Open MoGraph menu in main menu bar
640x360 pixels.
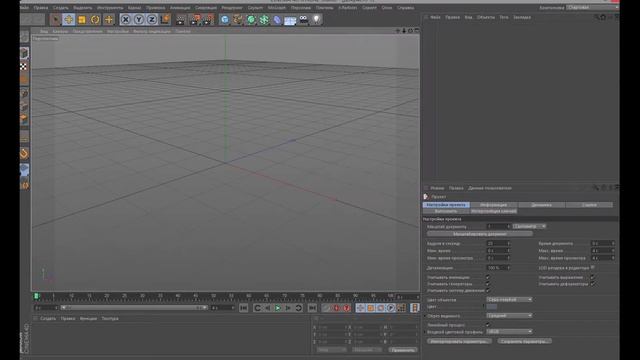[277, 8]
